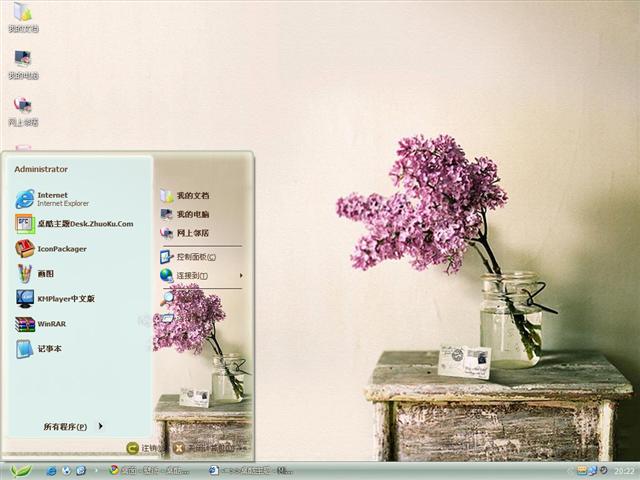The height and width of the screenshot is (480, 640).
Task: Expand 所有程序 all programs list
Action: coord(73,427)
